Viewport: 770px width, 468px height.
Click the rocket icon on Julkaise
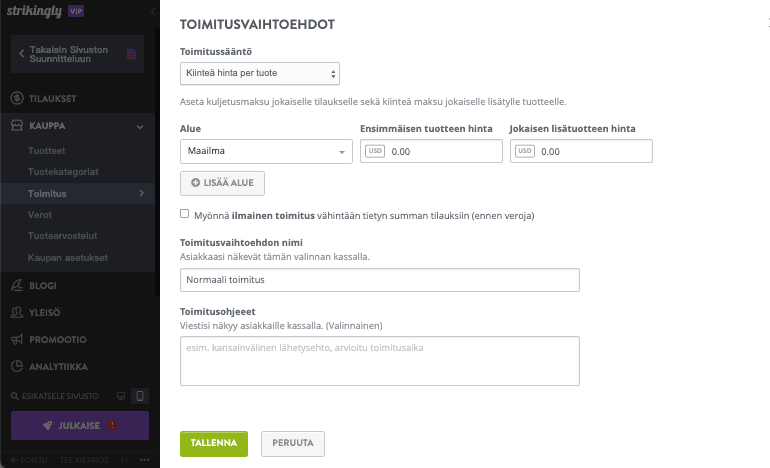48,426
